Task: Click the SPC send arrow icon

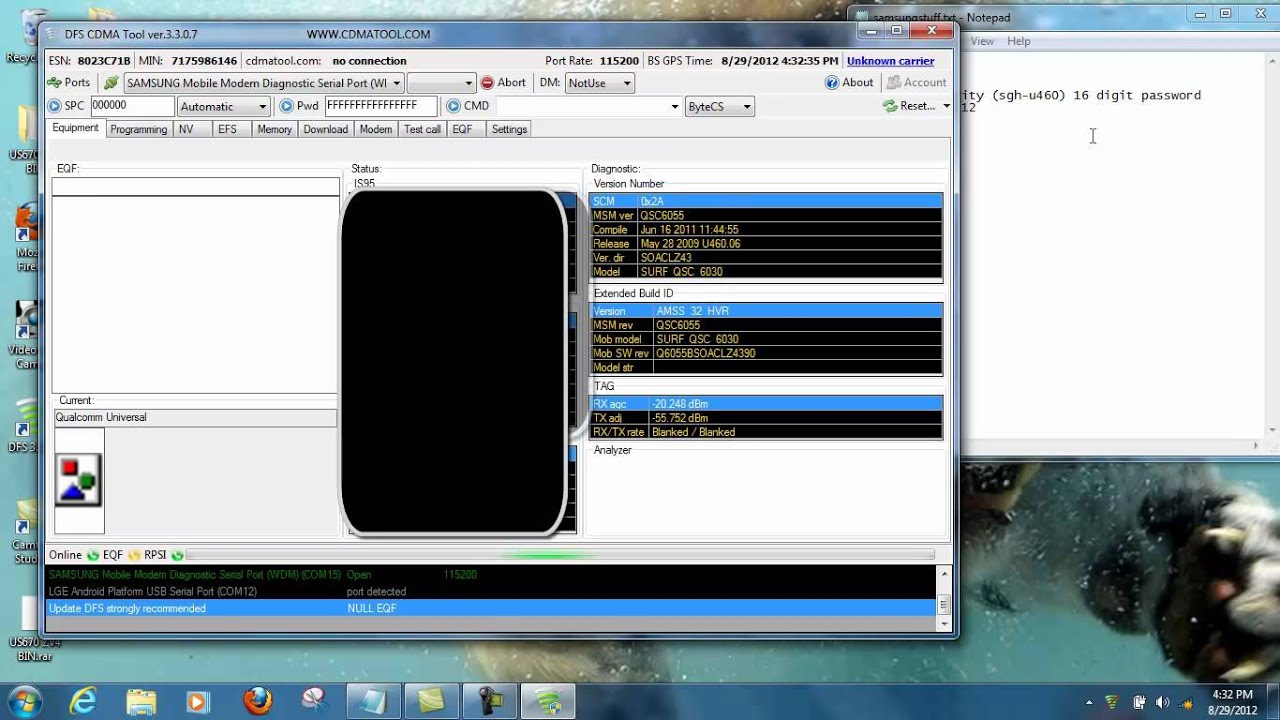Action: tap(54, 106)
